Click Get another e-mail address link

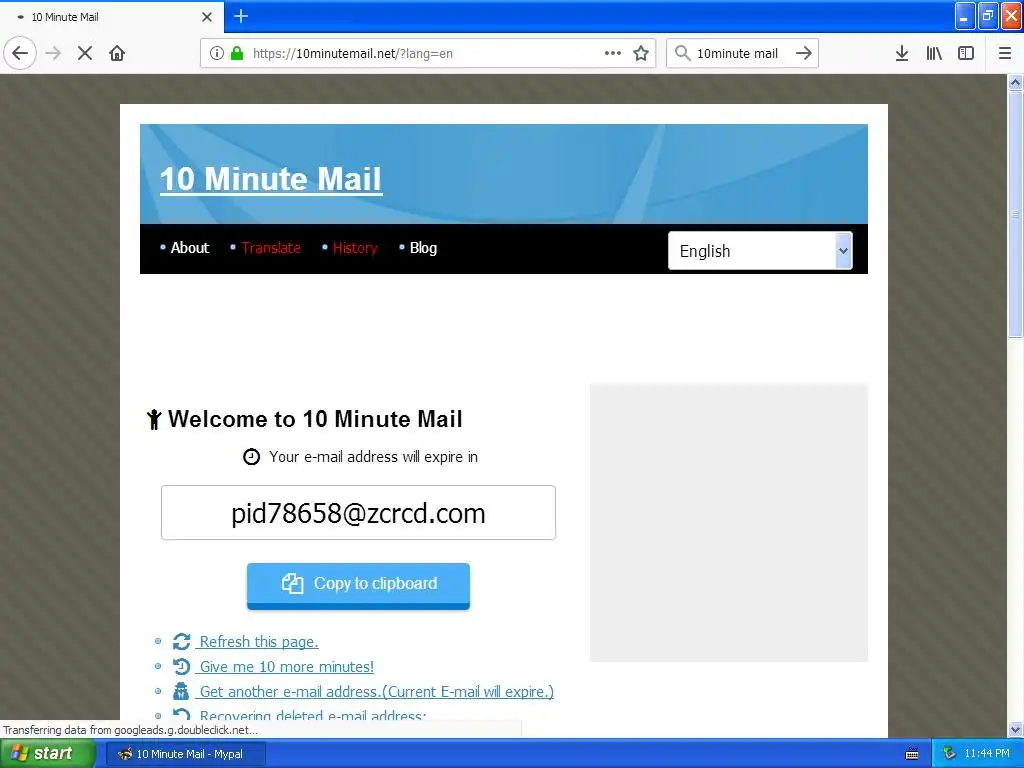click(377, 692)
